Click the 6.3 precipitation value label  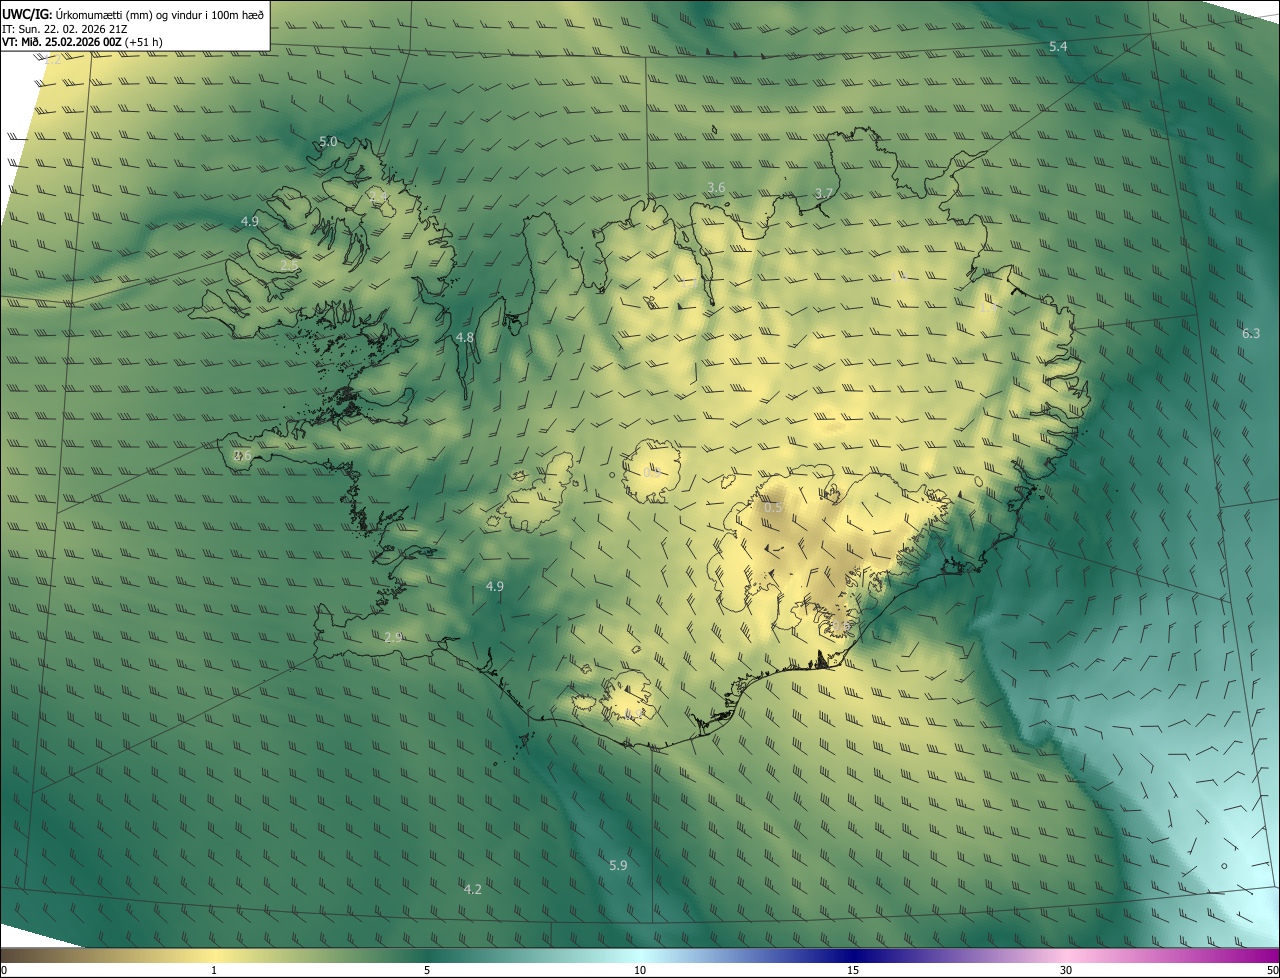[x=1251, y=333]
